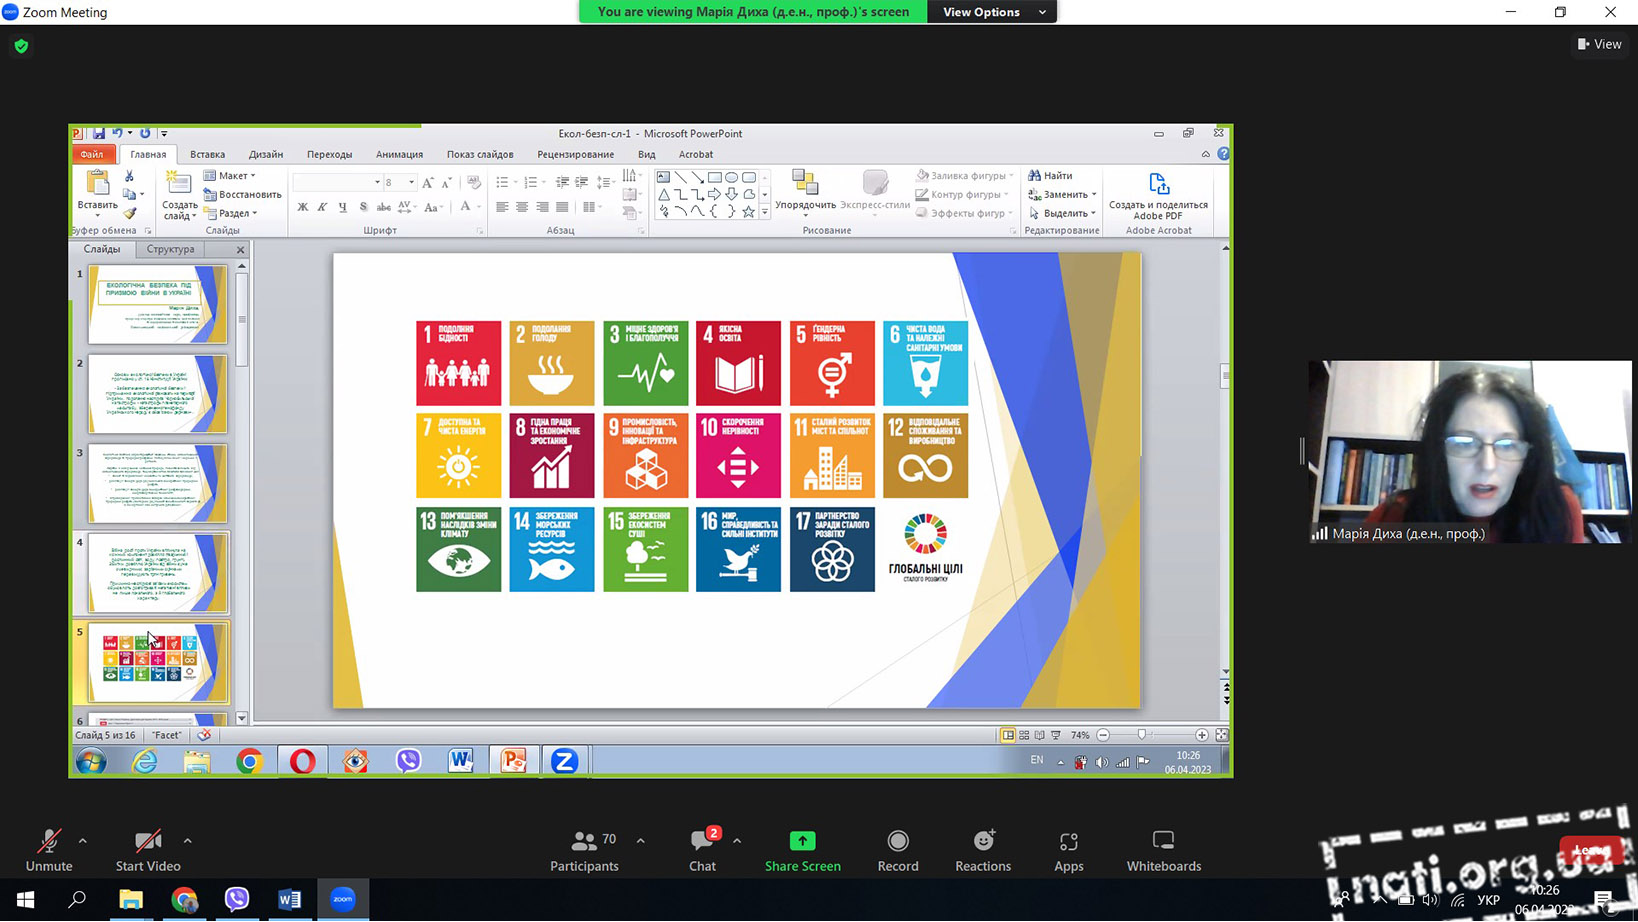Viewport: 1638px width, 922px height.
Task: Open Viber from shared Windows 7 taskbar
Action: click(x=408, y=761)
